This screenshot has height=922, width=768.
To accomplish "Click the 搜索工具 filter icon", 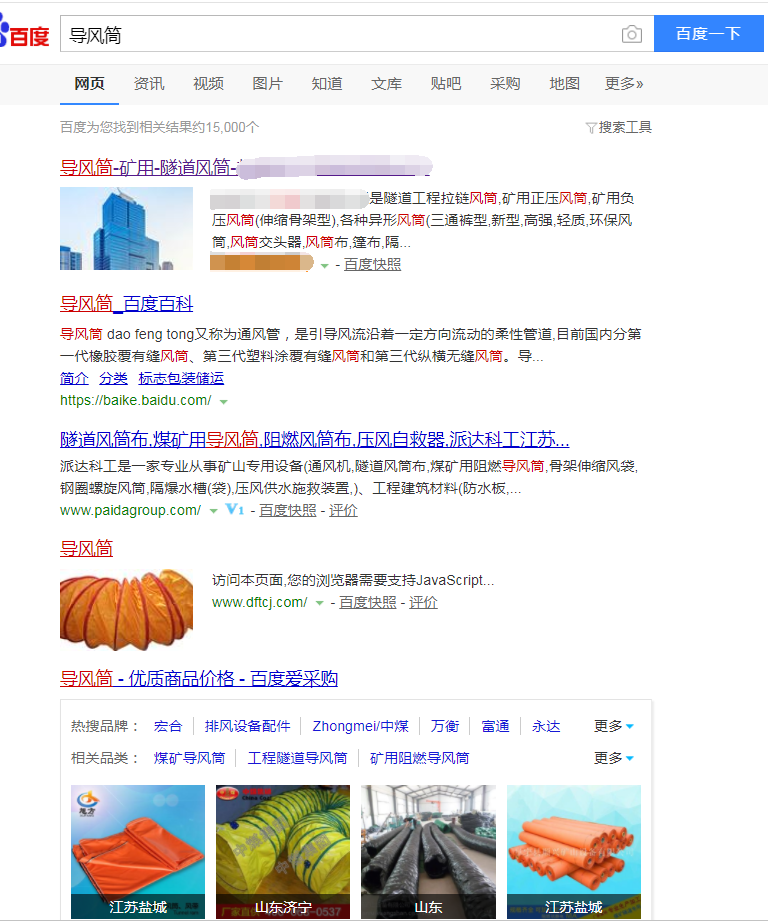I will point(591,128).
